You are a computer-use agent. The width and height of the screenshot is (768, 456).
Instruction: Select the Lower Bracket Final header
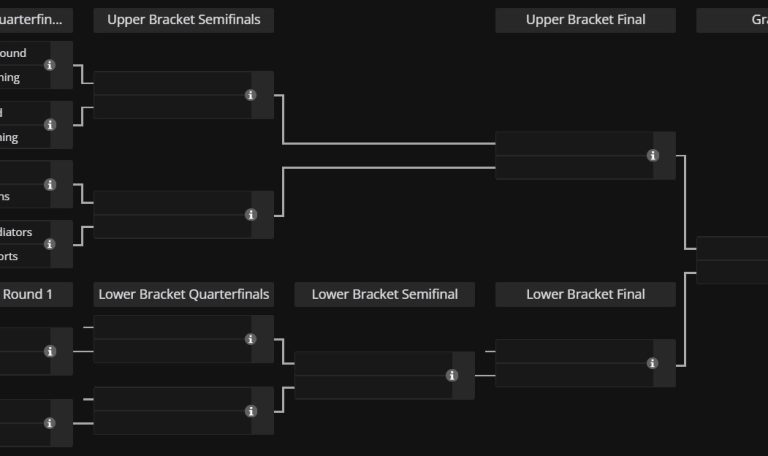tap(585, 294)
